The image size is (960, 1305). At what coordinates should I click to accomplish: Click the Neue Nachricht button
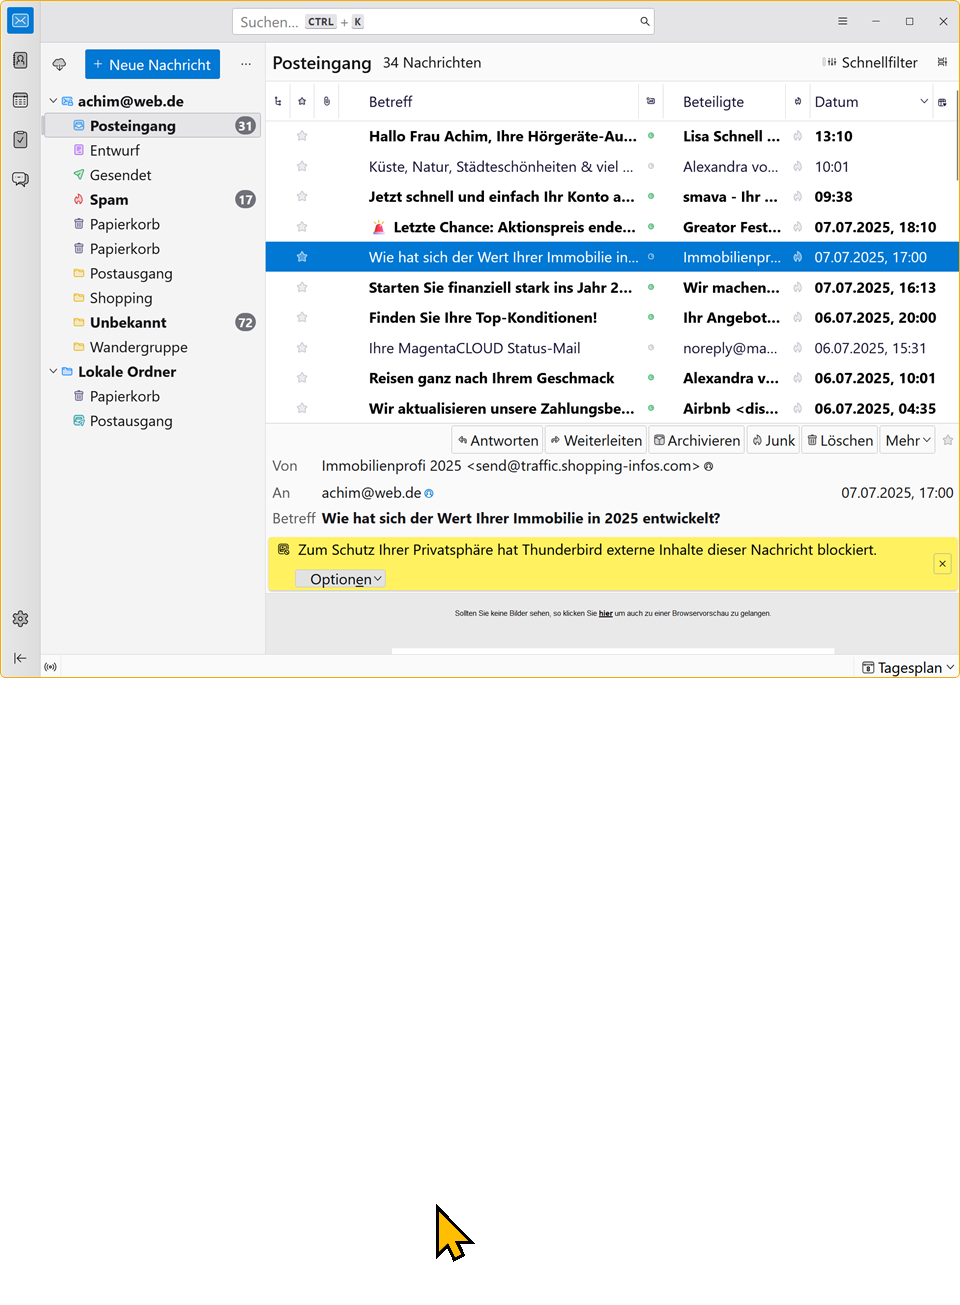click(x=152, y=64)
